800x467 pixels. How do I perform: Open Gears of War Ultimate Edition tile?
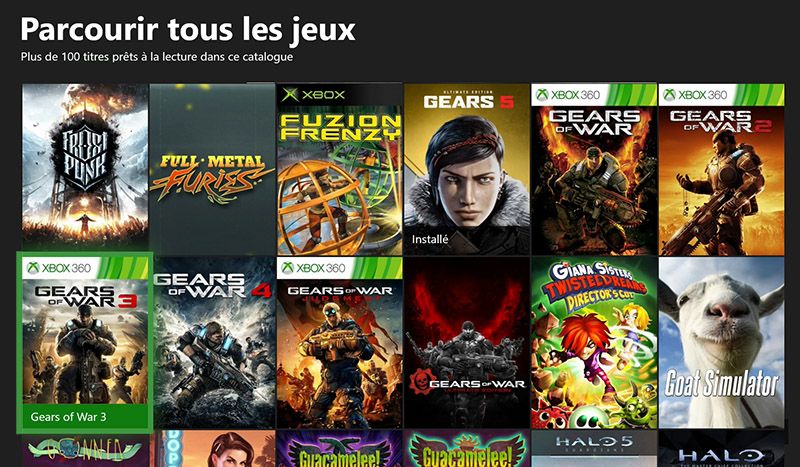[467, 342]
